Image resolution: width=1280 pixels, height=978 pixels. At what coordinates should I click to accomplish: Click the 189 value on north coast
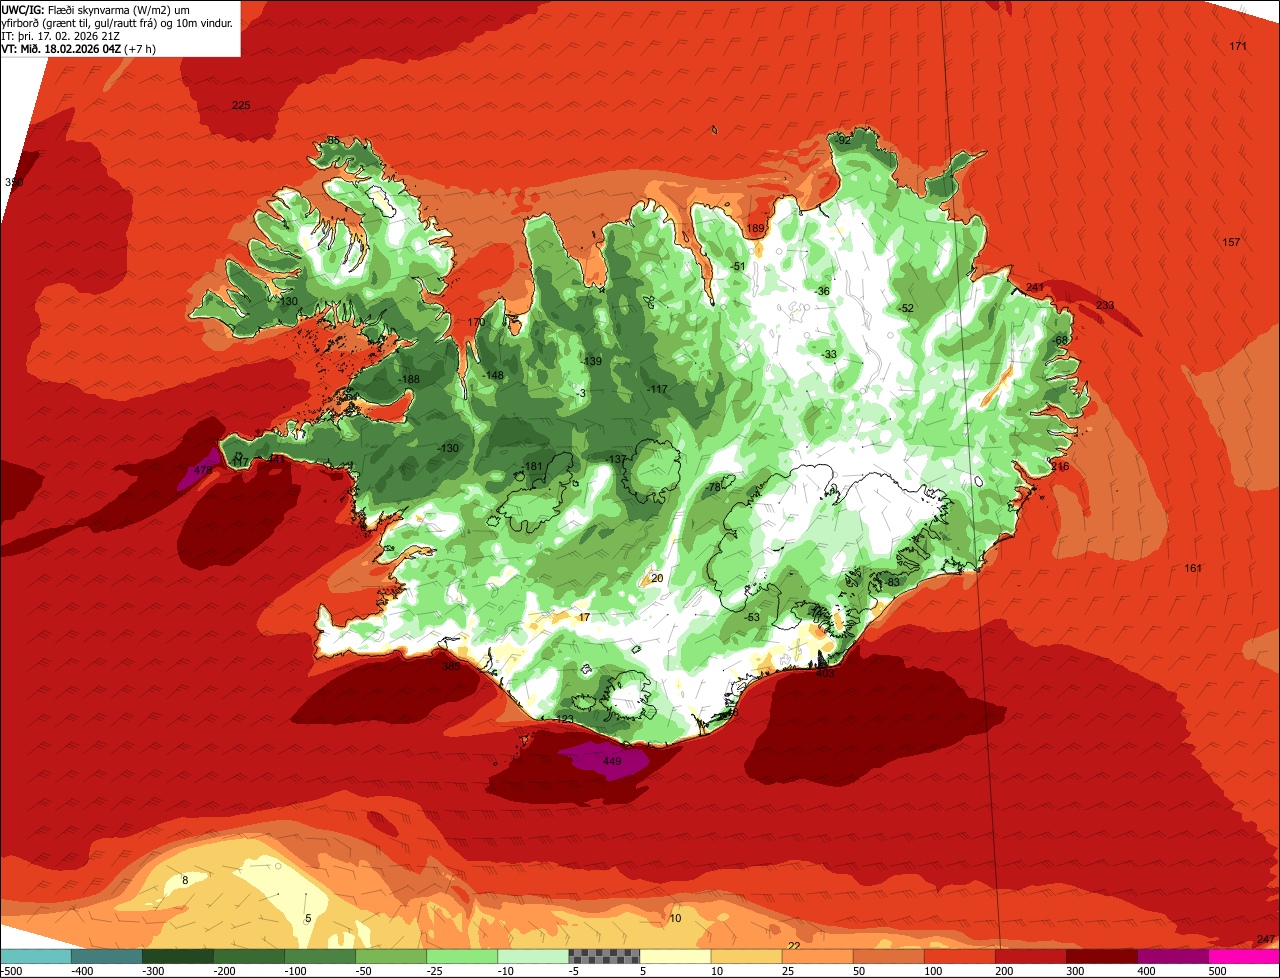(755, 229)
